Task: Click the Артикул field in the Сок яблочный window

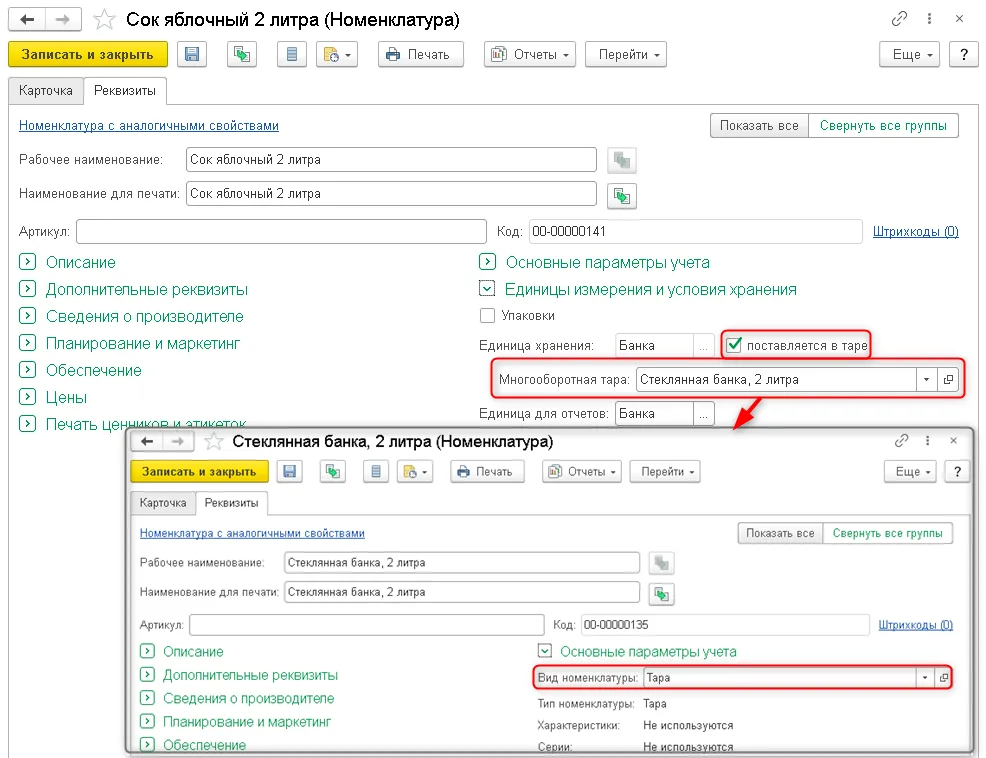Action: 281,231
